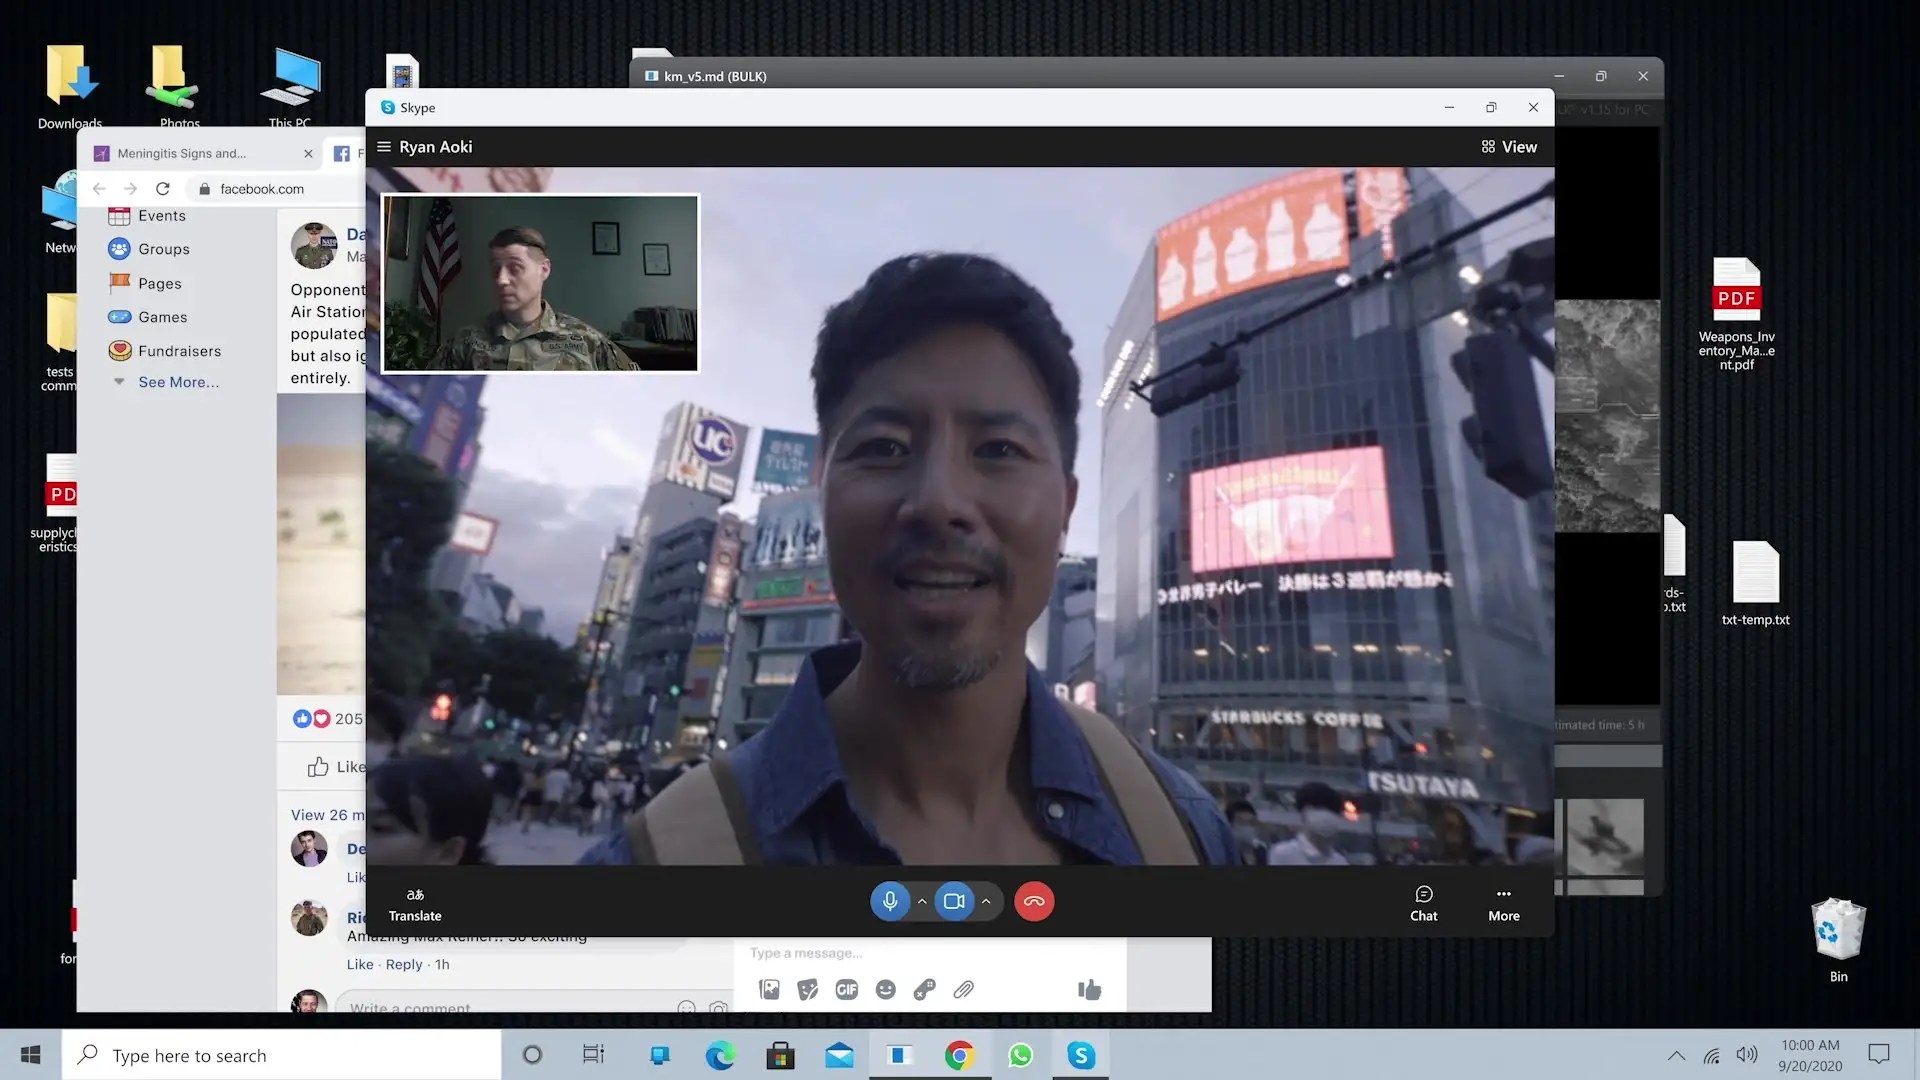The width and height of the screenshot is (1920, 1080).
Task: Expand See More in Facebook sidebar
Action: 178,382
